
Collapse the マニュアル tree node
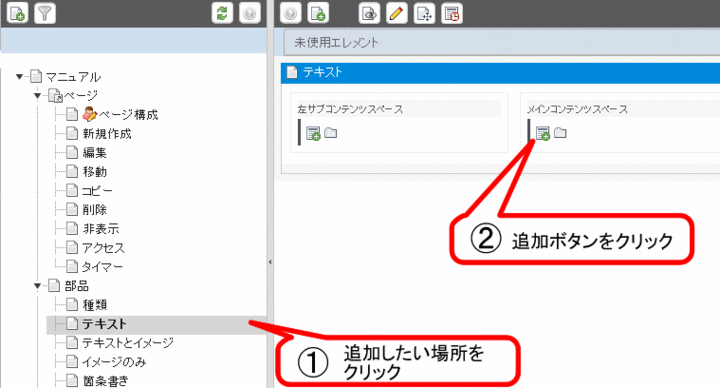tap(19, 77)
